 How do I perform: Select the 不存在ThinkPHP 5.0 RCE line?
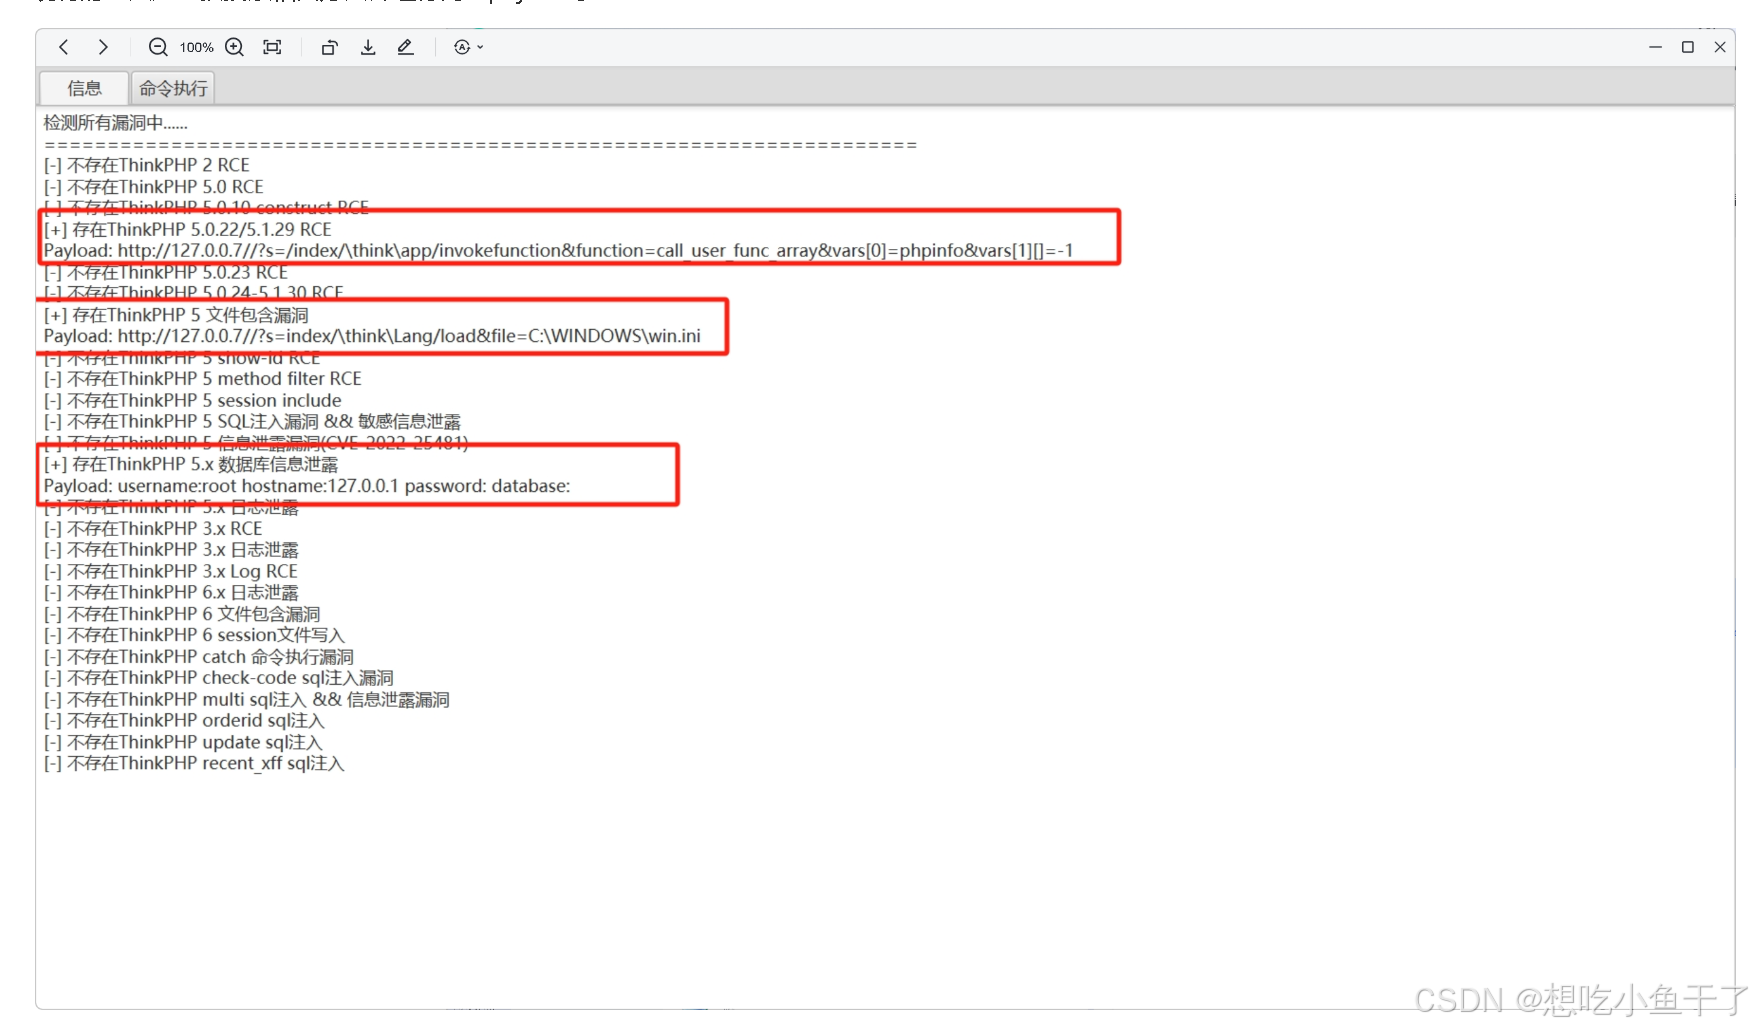[154, 187]
